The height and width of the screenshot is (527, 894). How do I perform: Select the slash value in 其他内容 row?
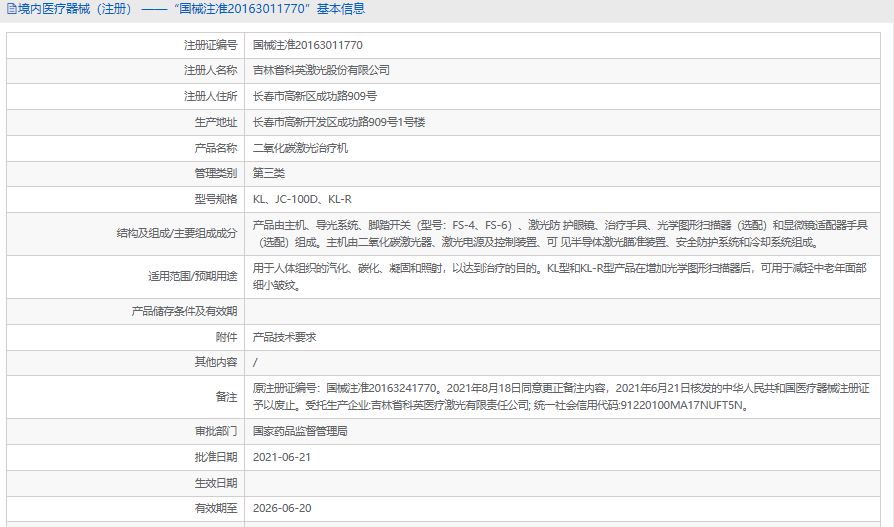pos(255,362)
